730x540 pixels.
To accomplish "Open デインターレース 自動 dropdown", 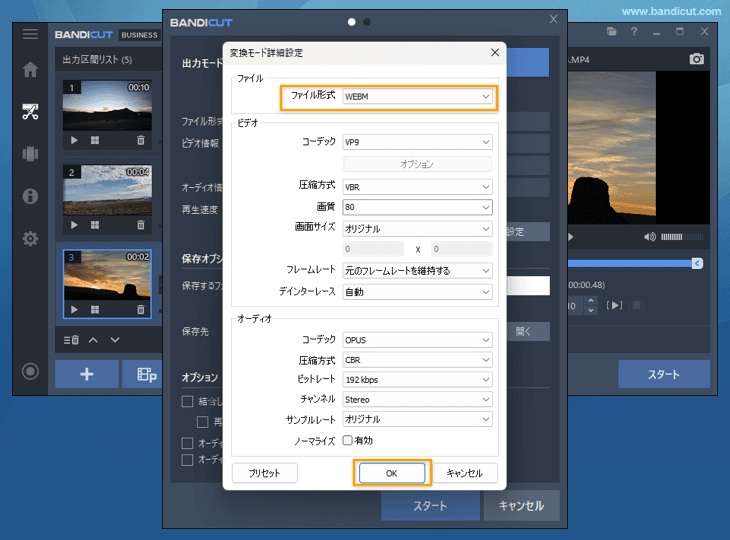I will tap(417, 292).
